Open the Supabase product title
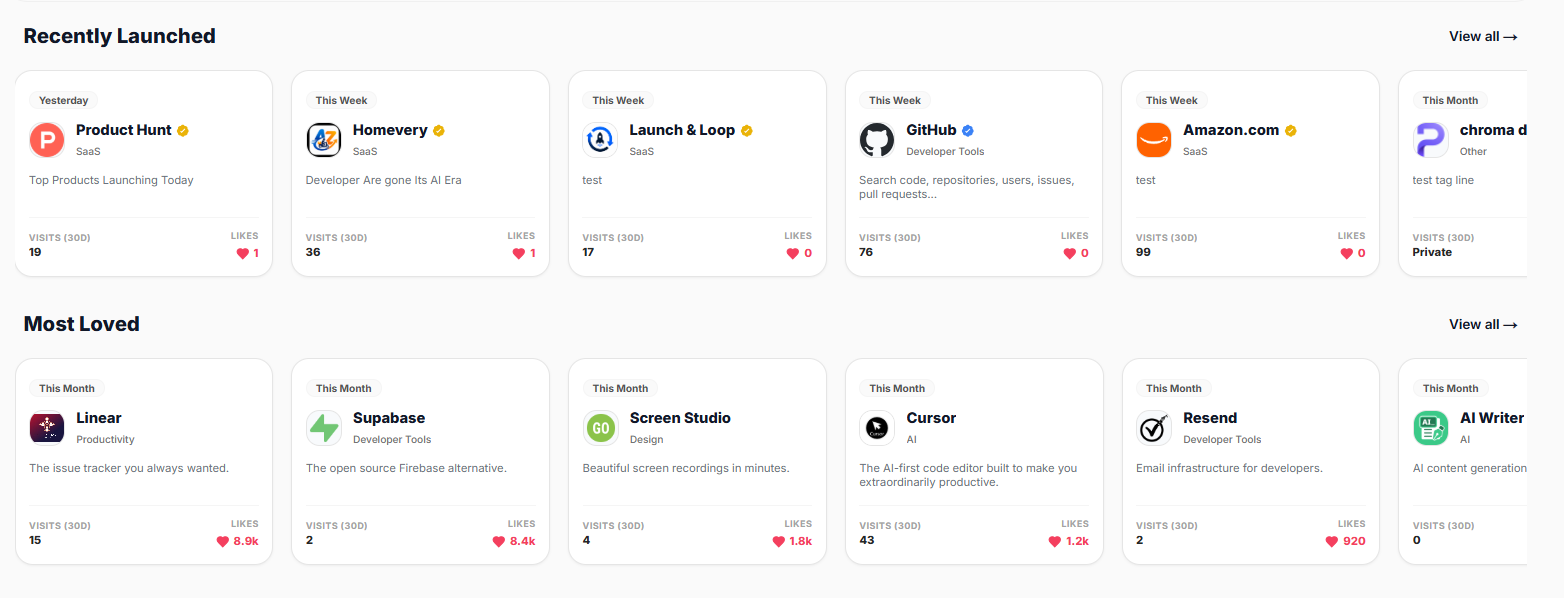1564x598 pixels. tap(389, 418)
